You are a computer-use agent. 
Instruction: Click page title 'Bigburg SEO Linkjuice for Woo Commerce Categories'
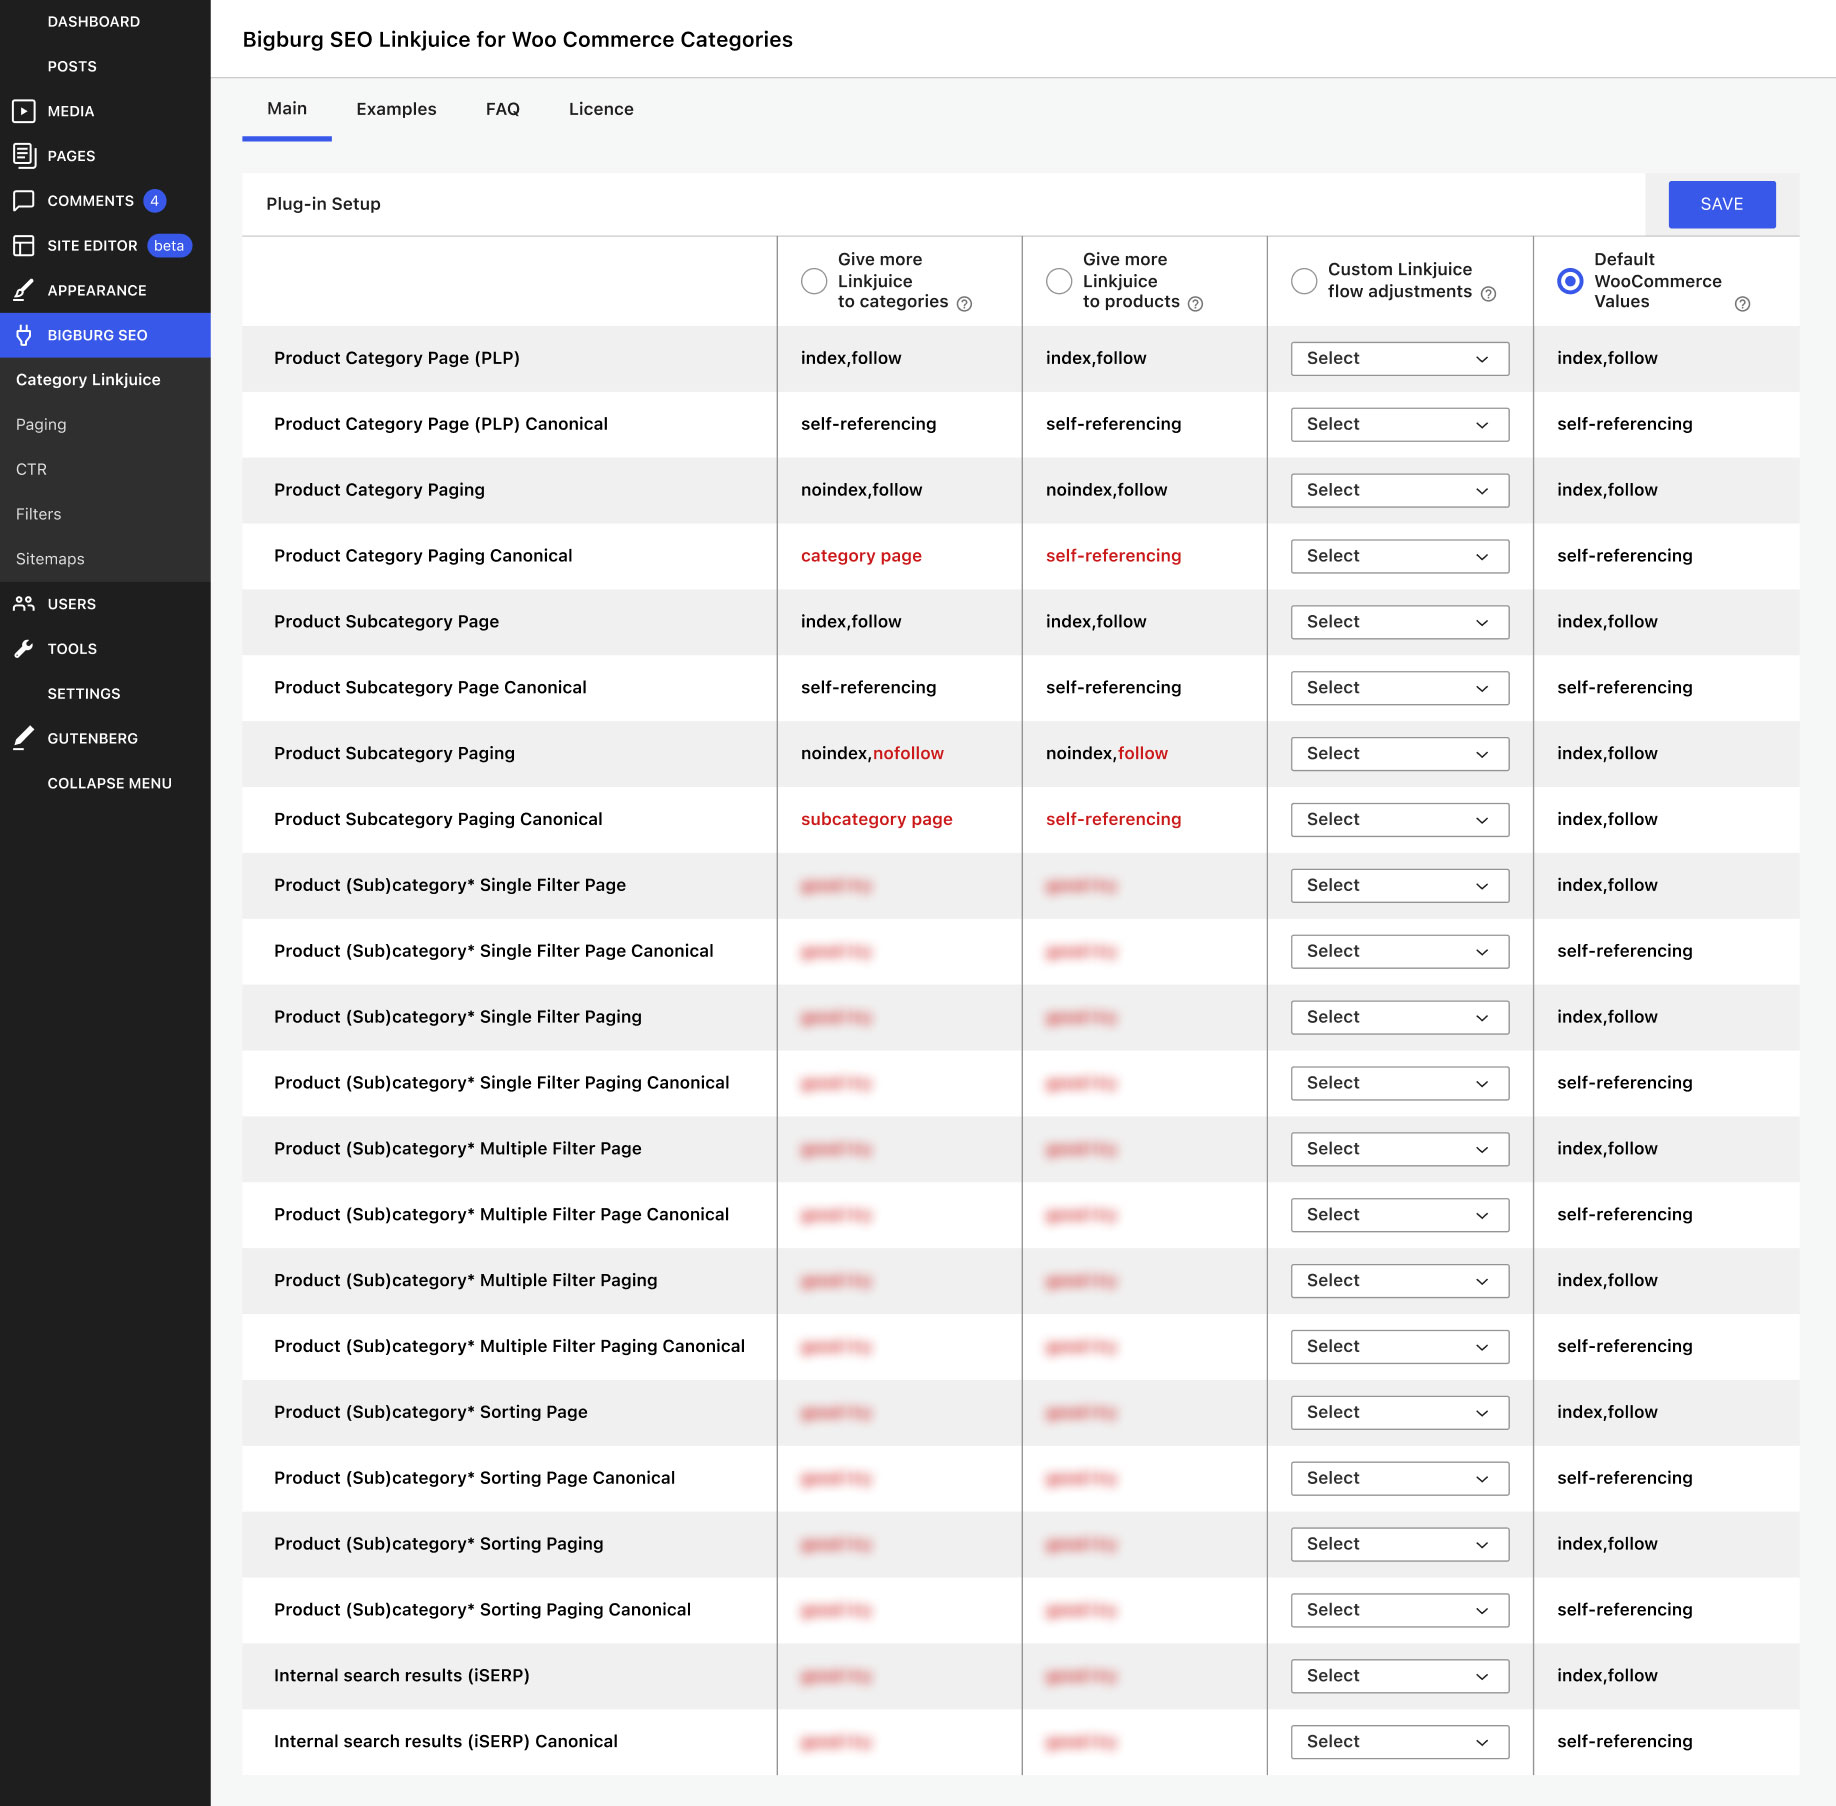[518, 40]
